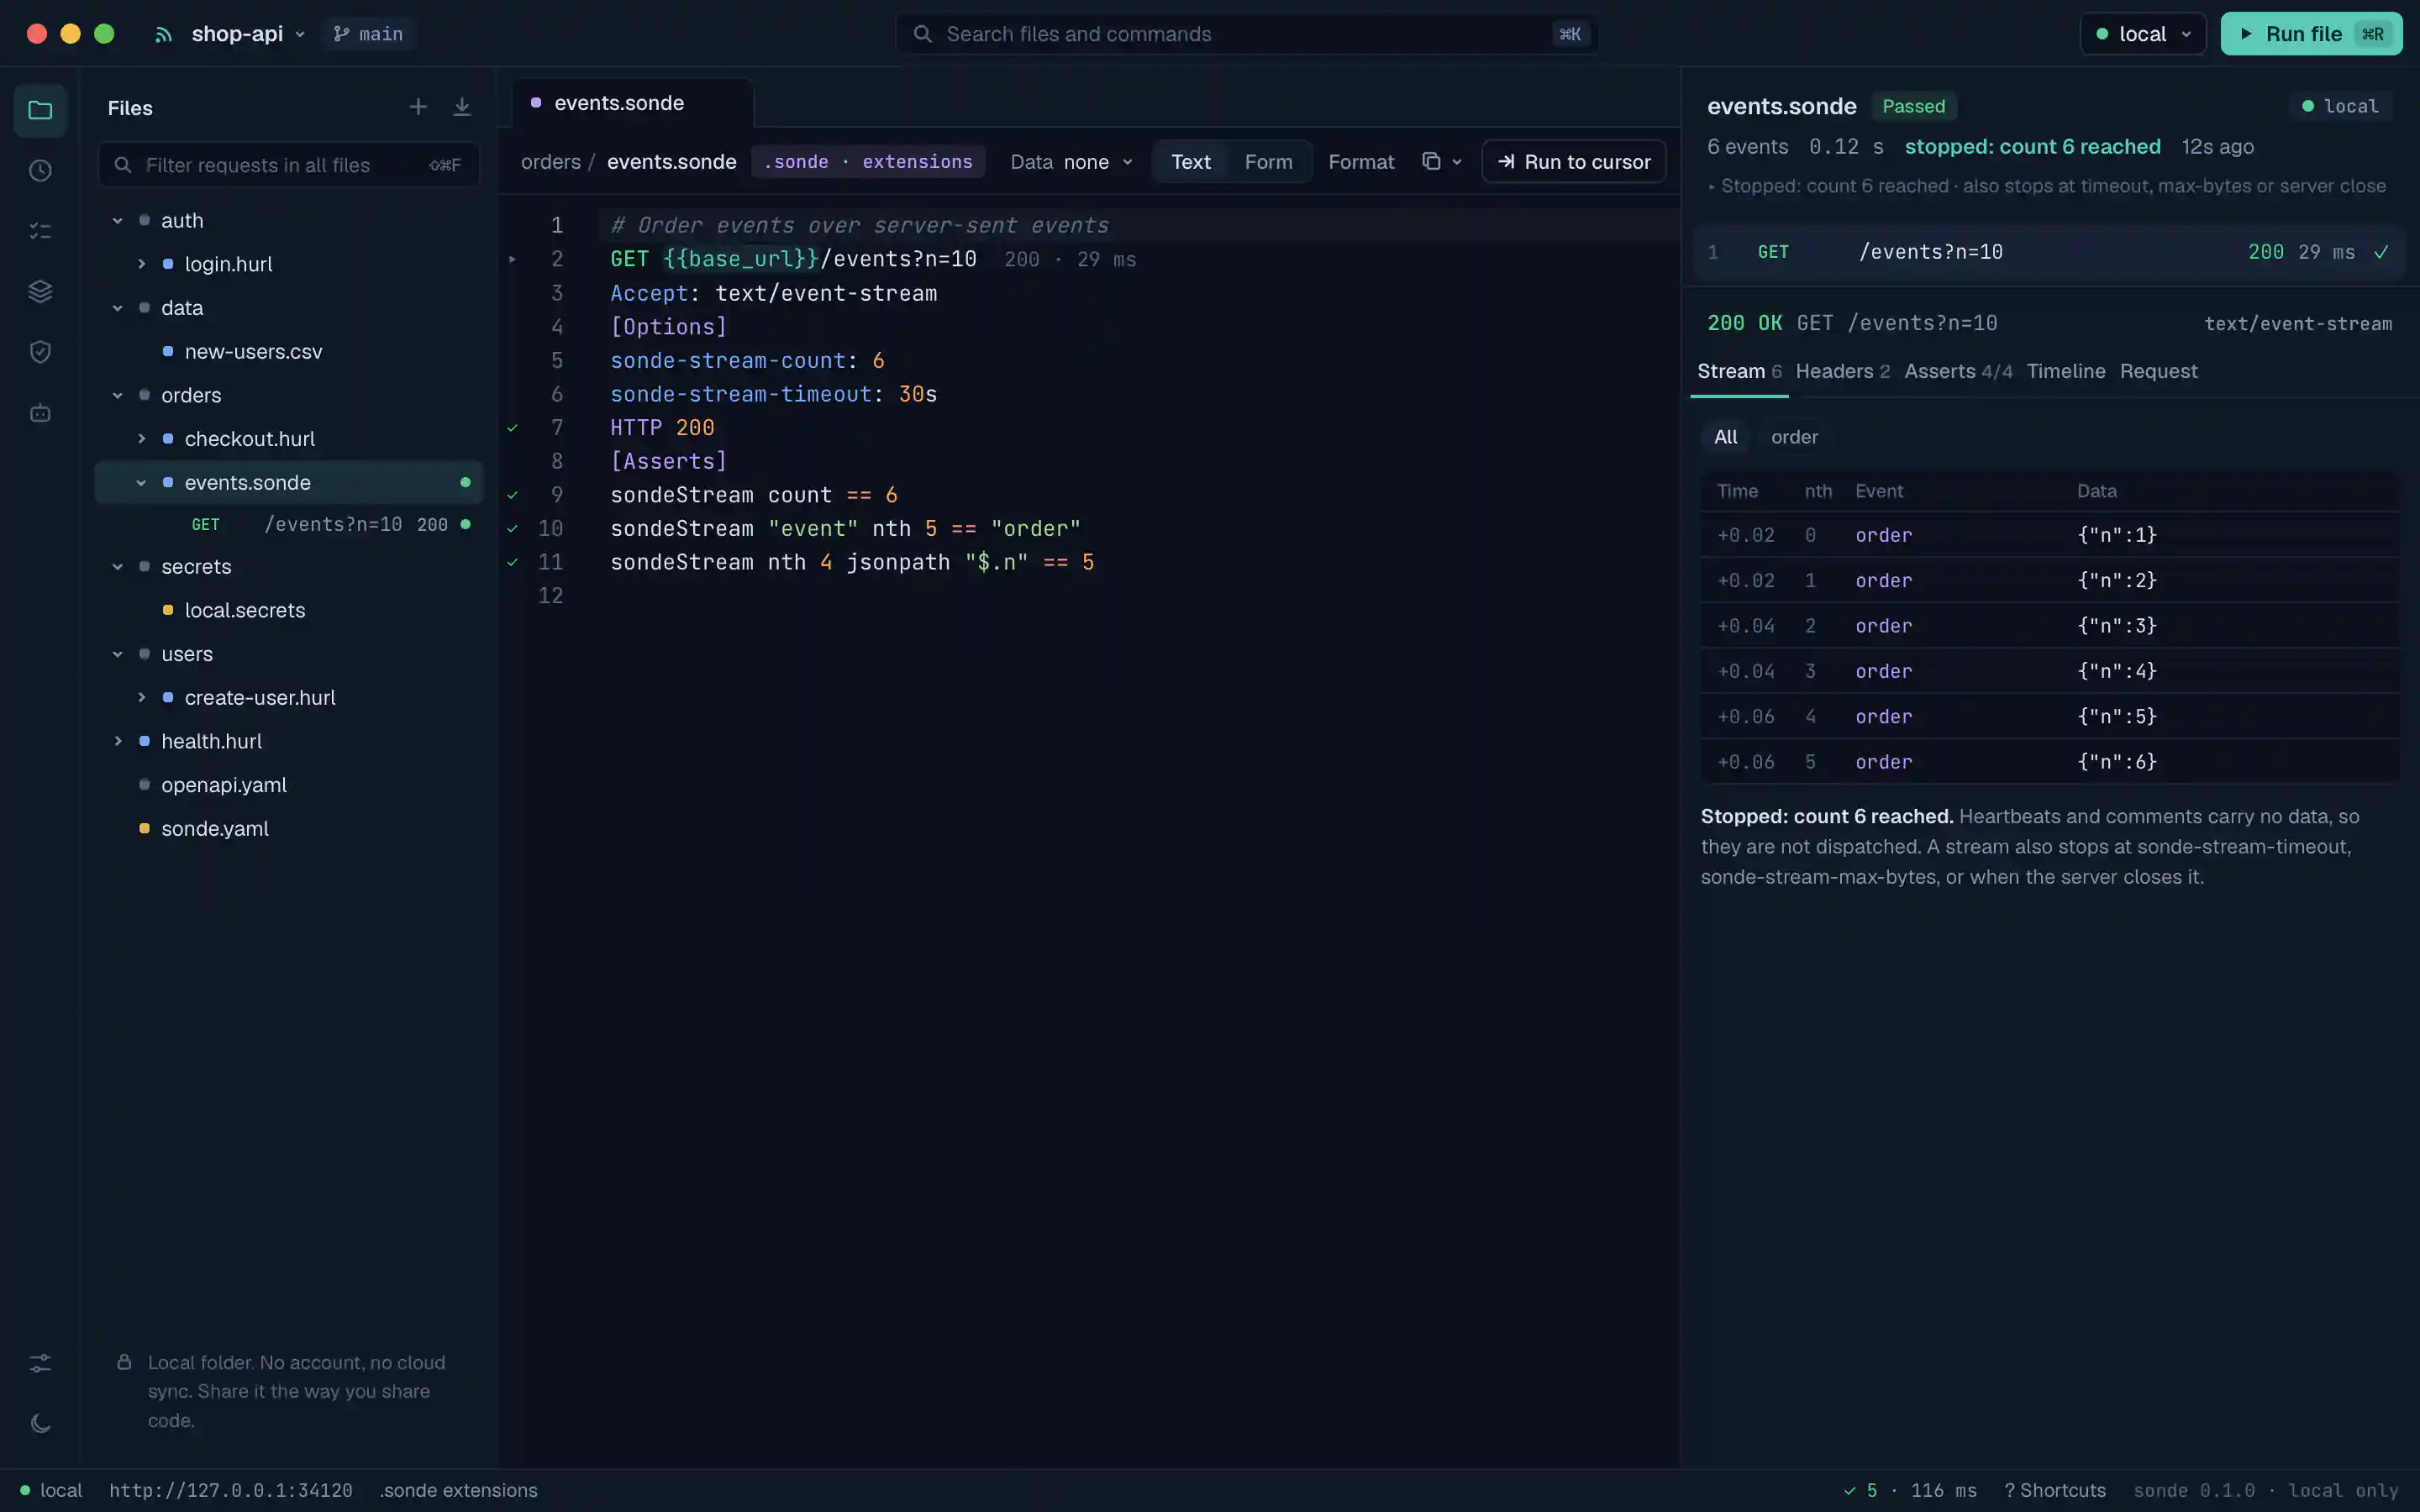
Task: Click run gutter arrow on line 2
Action: pyautogui.click(x=512, y=259)
